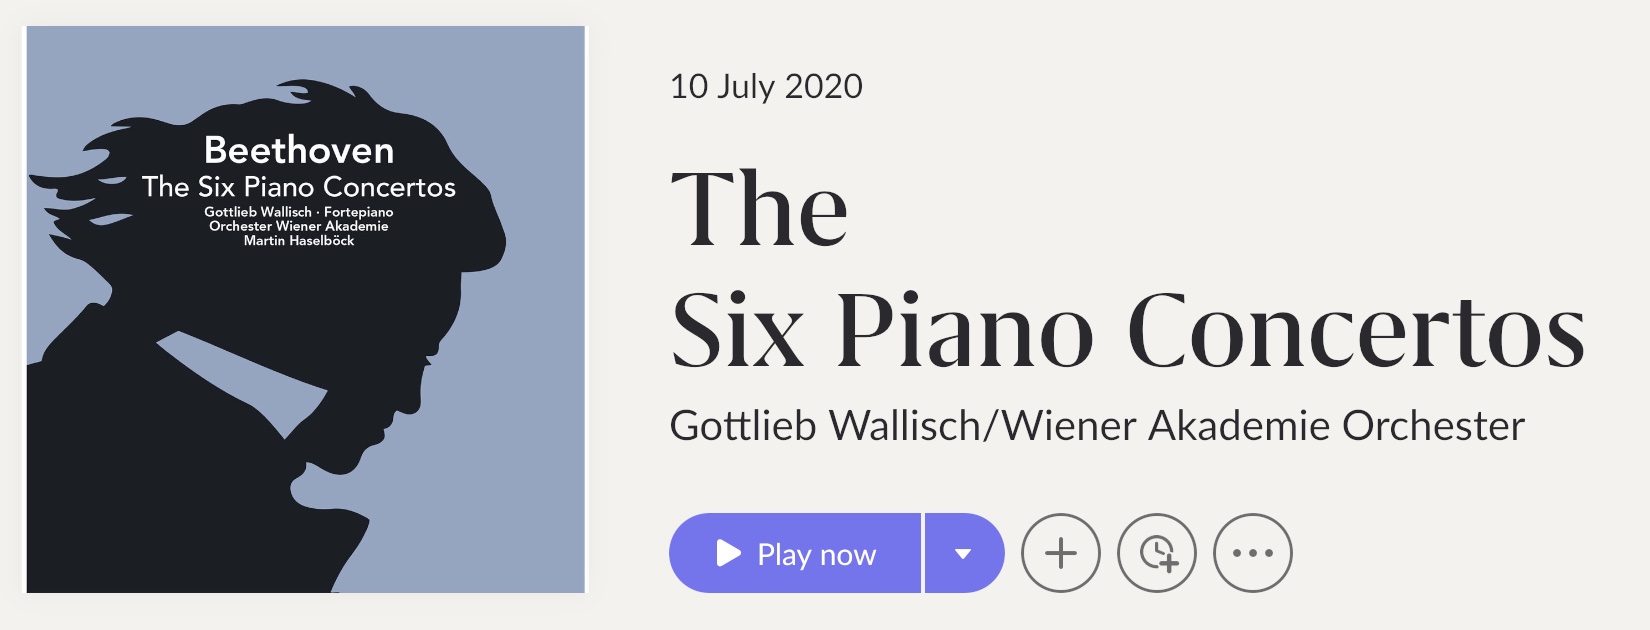Open Wiener Akademie Orchester artist link
The height and width of the screenshot is (630, 1650).
tap(1264, 426)
